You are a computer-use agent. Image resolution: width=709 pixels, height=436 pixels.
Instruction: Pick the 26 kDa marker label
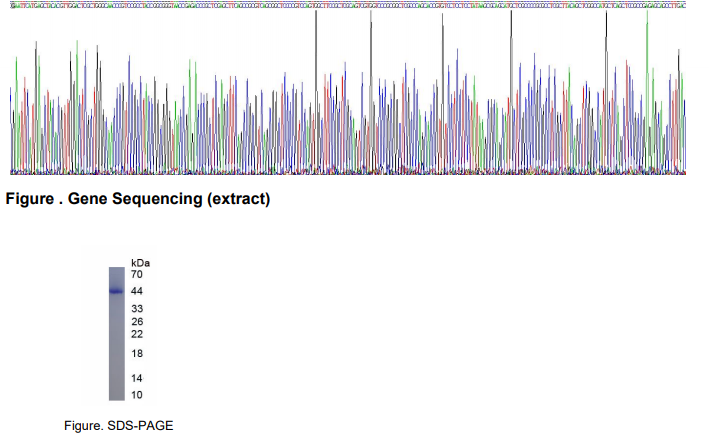tap(138, 322)
